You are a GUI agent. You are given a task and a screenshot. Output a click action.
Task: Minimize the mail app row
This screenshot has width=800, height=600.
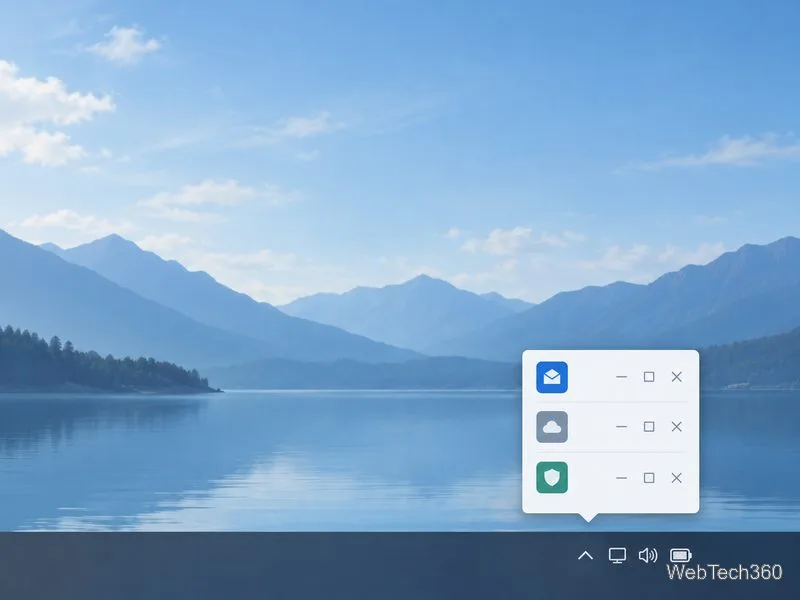point(621,377)
